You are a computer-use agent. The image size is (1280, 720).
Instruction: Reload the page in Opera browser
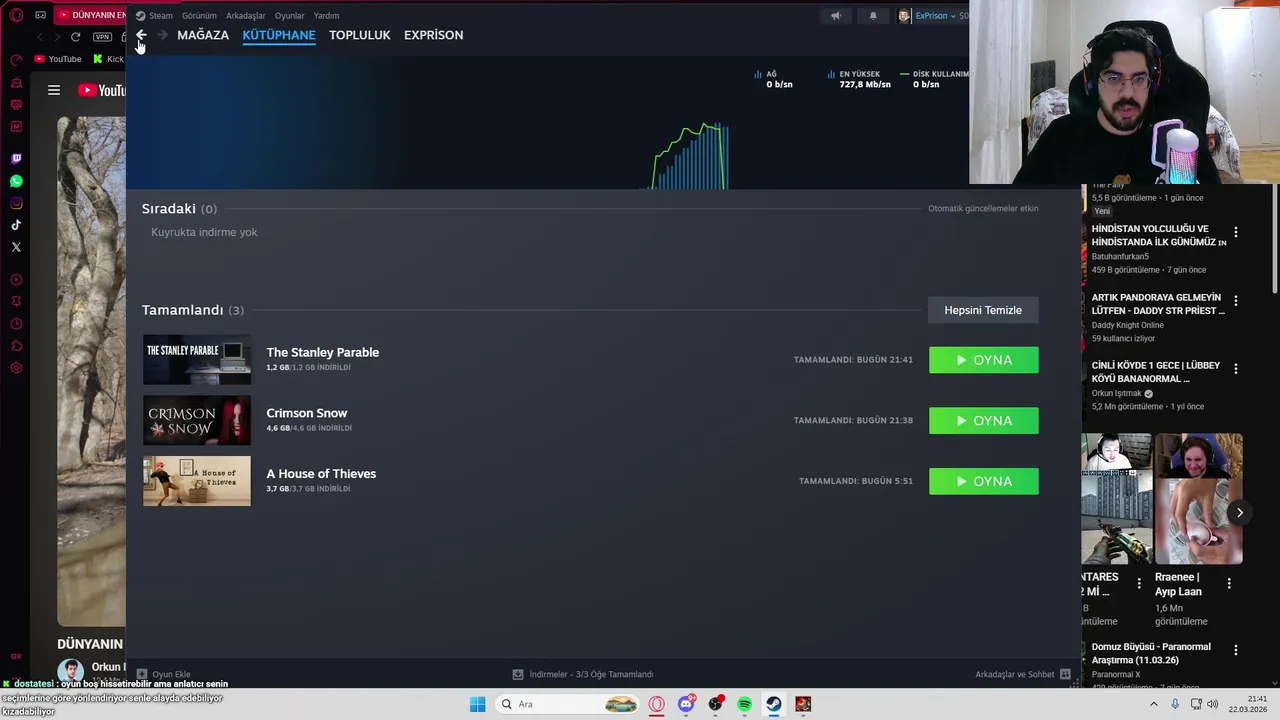click(75, 36)
